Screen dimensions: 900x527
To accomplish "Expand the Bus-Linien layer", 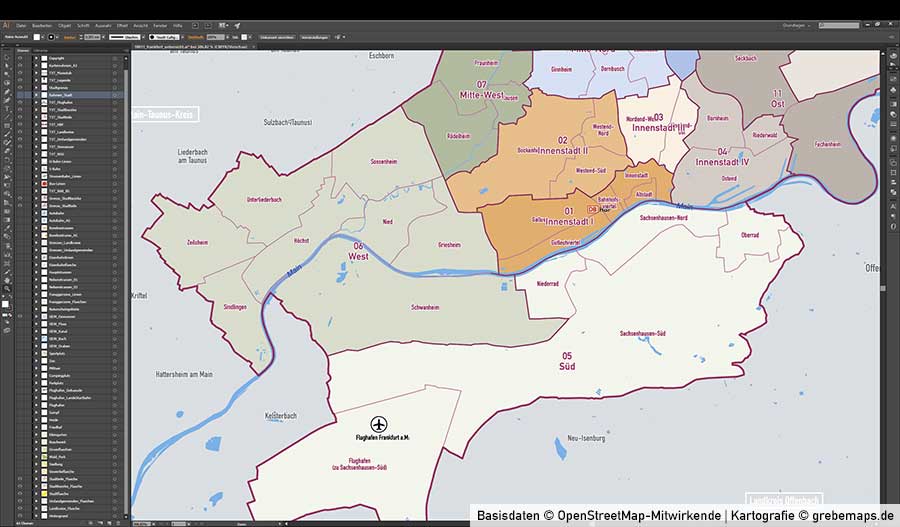I will [36, 184].
